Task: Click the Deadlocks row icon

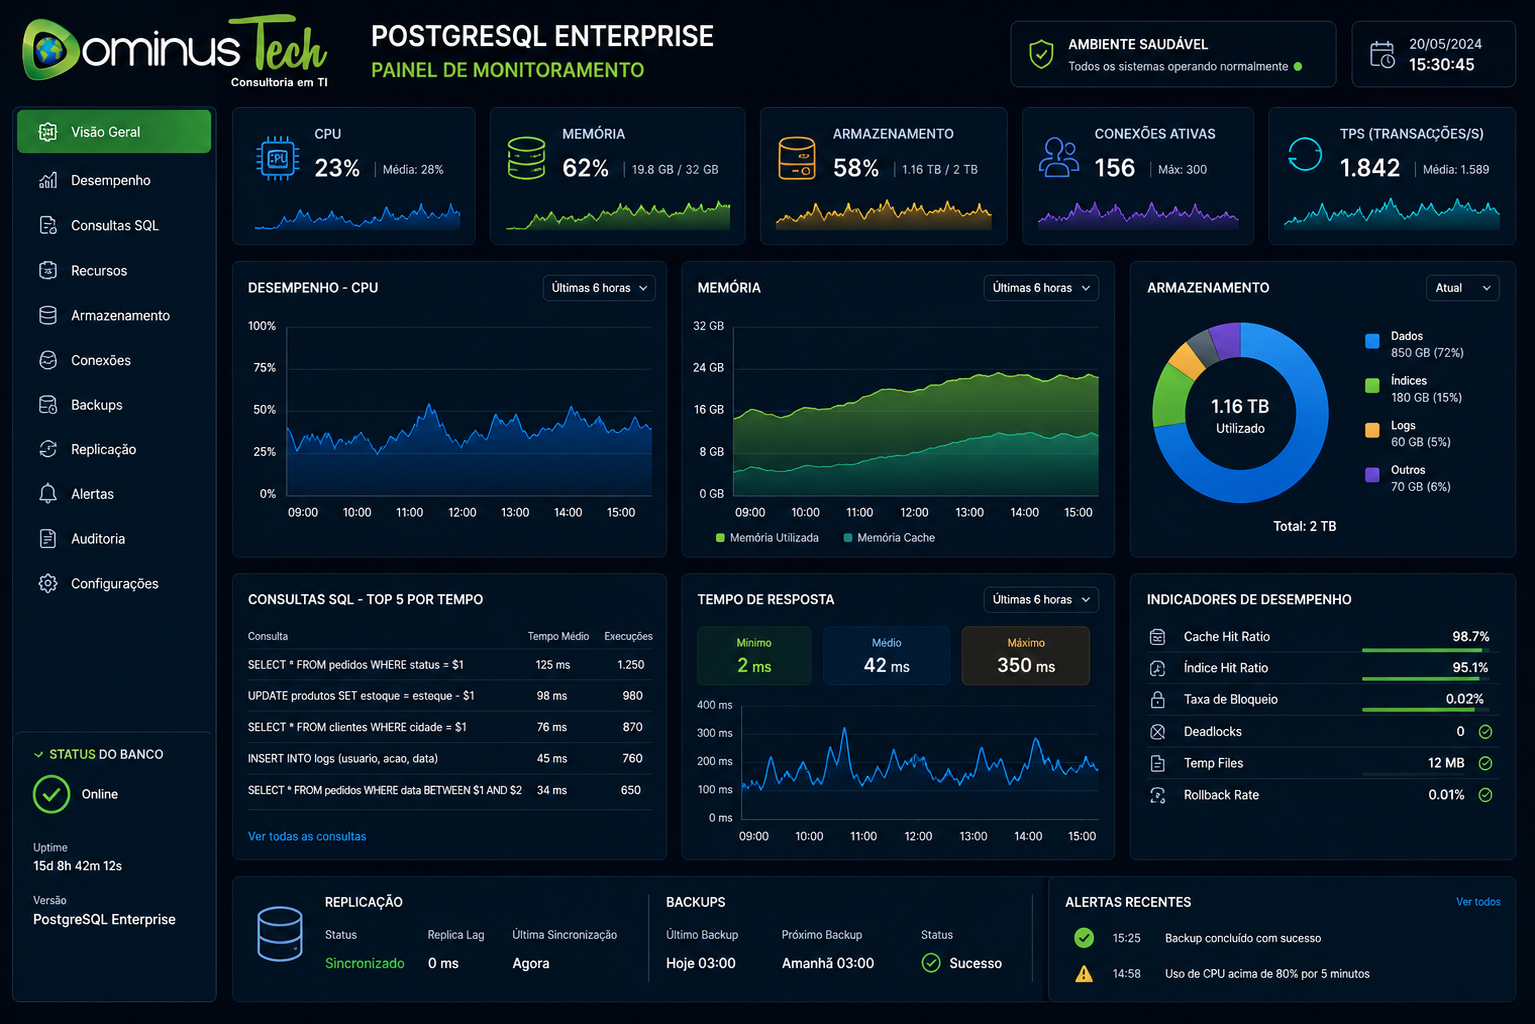Action: [x=1157, y=732]
